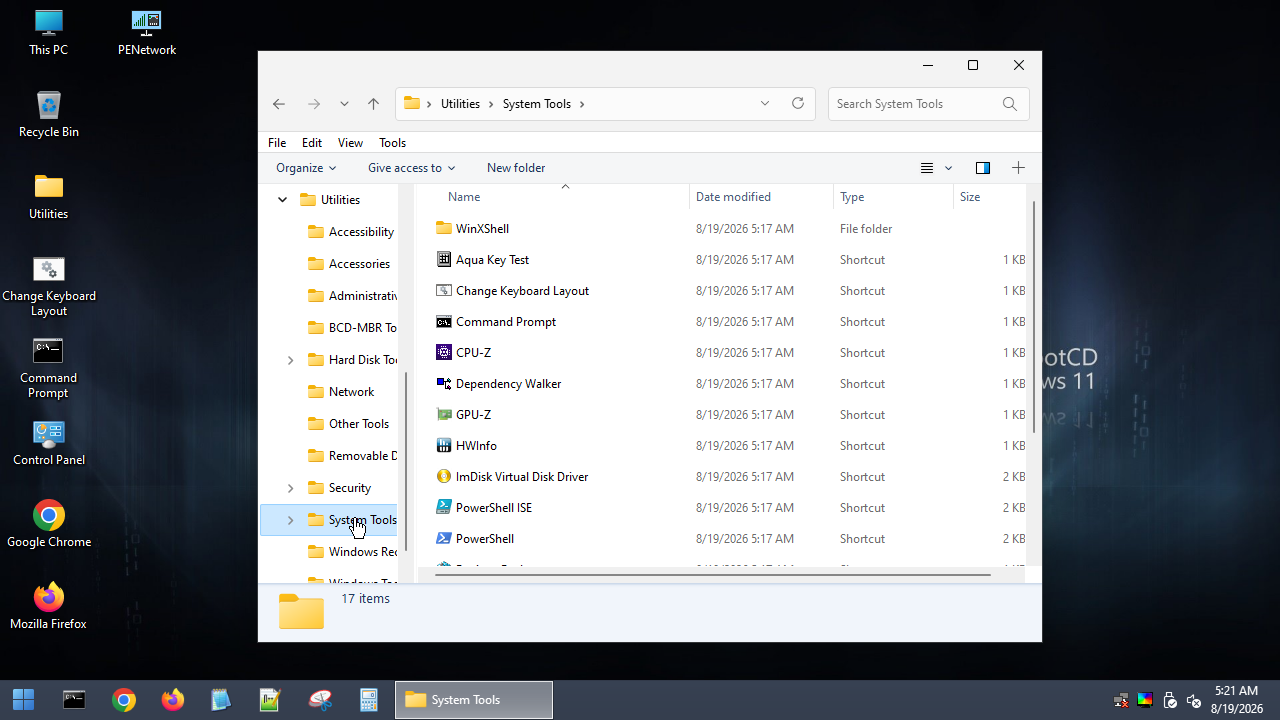Select the PowerShell shortcut in file list
This screenshot has width=1280, height=720.
484,539
